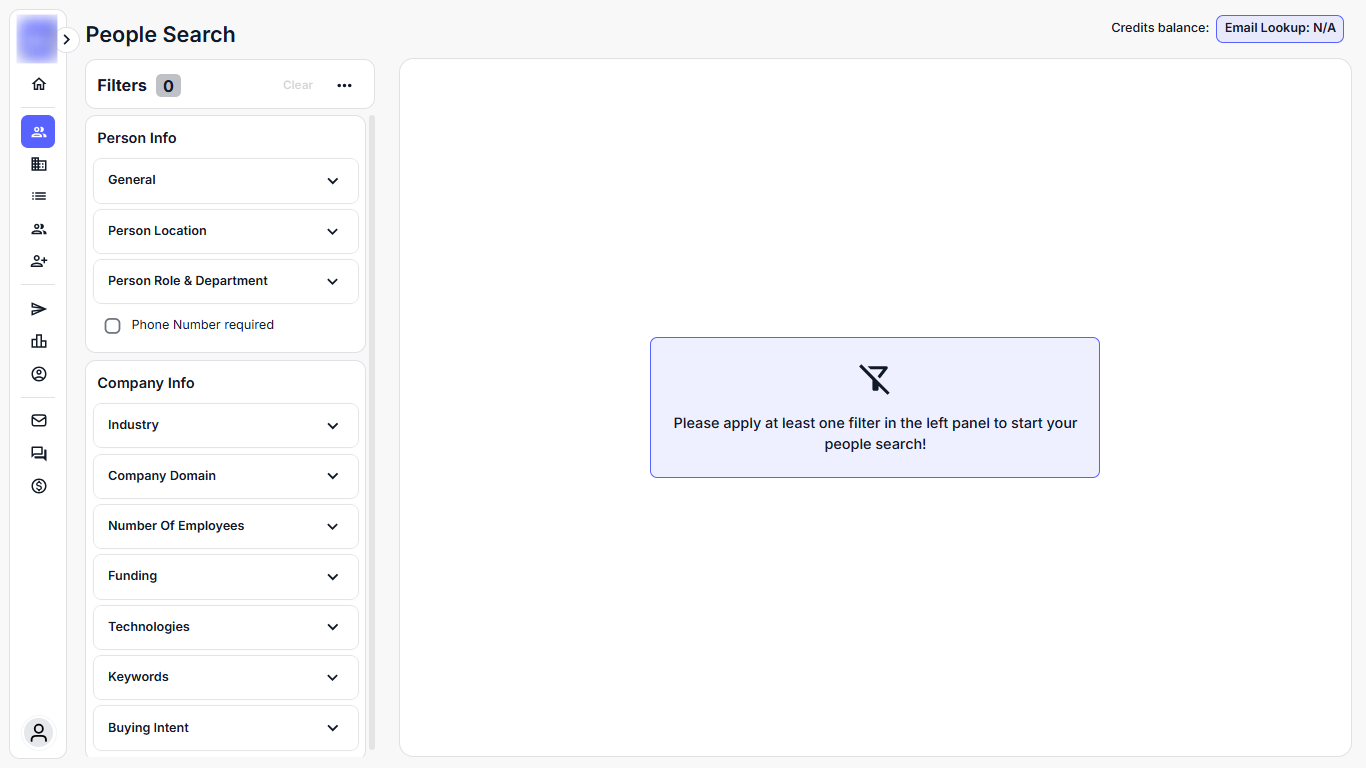Expand the General filter section
1366x768 pixels.
point(226,181)
